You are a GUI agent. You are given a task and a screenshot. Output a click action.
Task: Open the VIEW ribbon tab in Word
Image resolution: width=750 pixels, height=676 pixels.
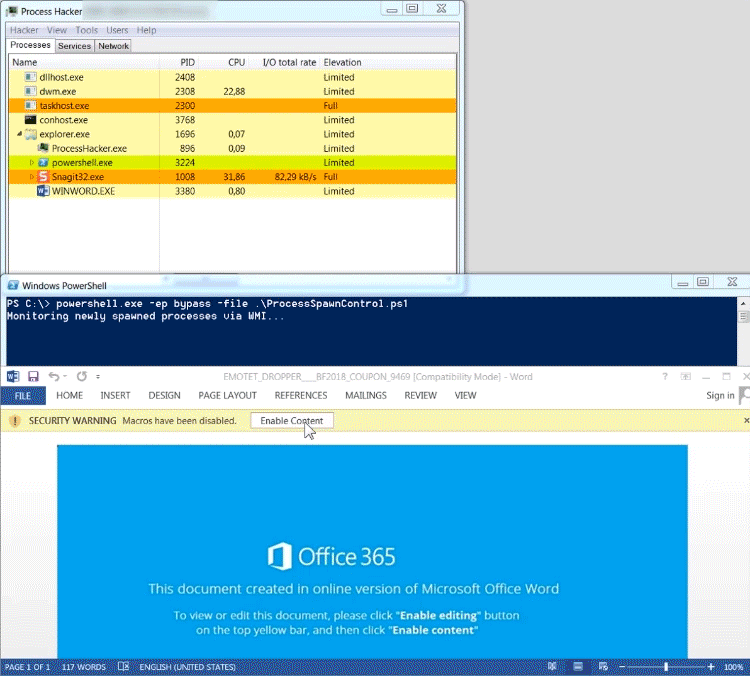[x=465, y=396]
